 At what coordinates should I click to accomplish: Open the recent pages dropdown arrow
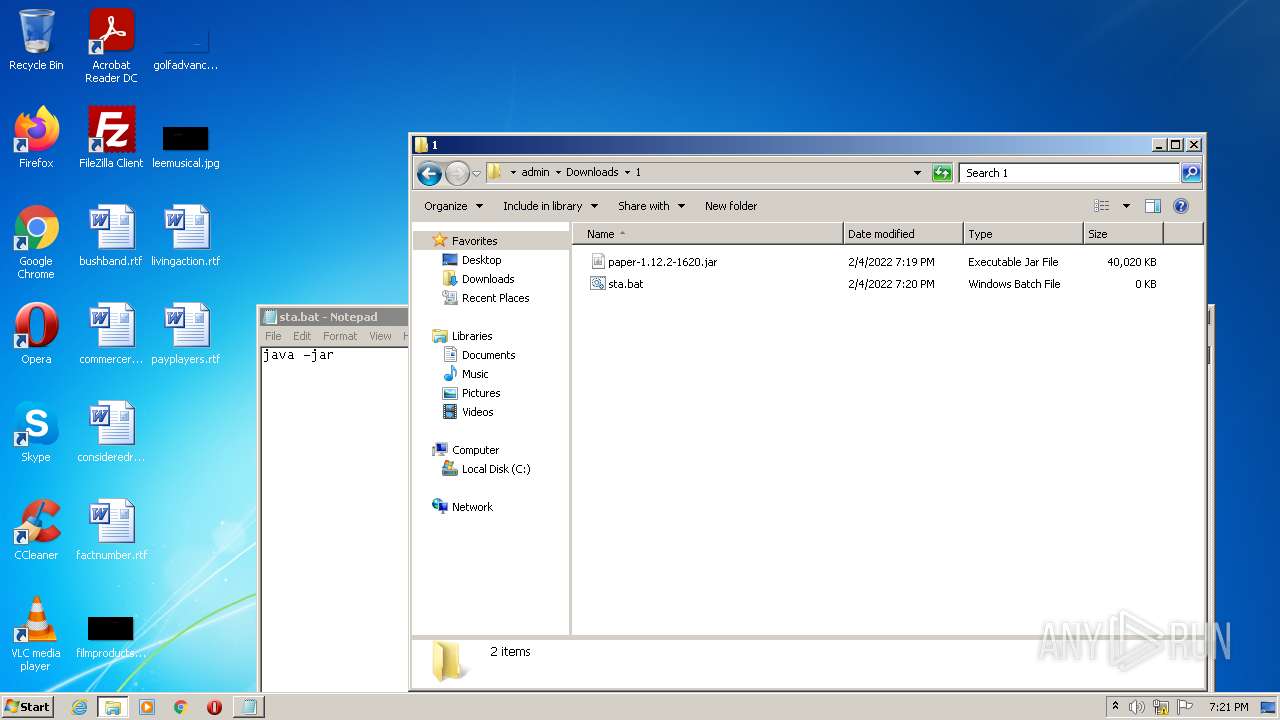tap(476, 173)
